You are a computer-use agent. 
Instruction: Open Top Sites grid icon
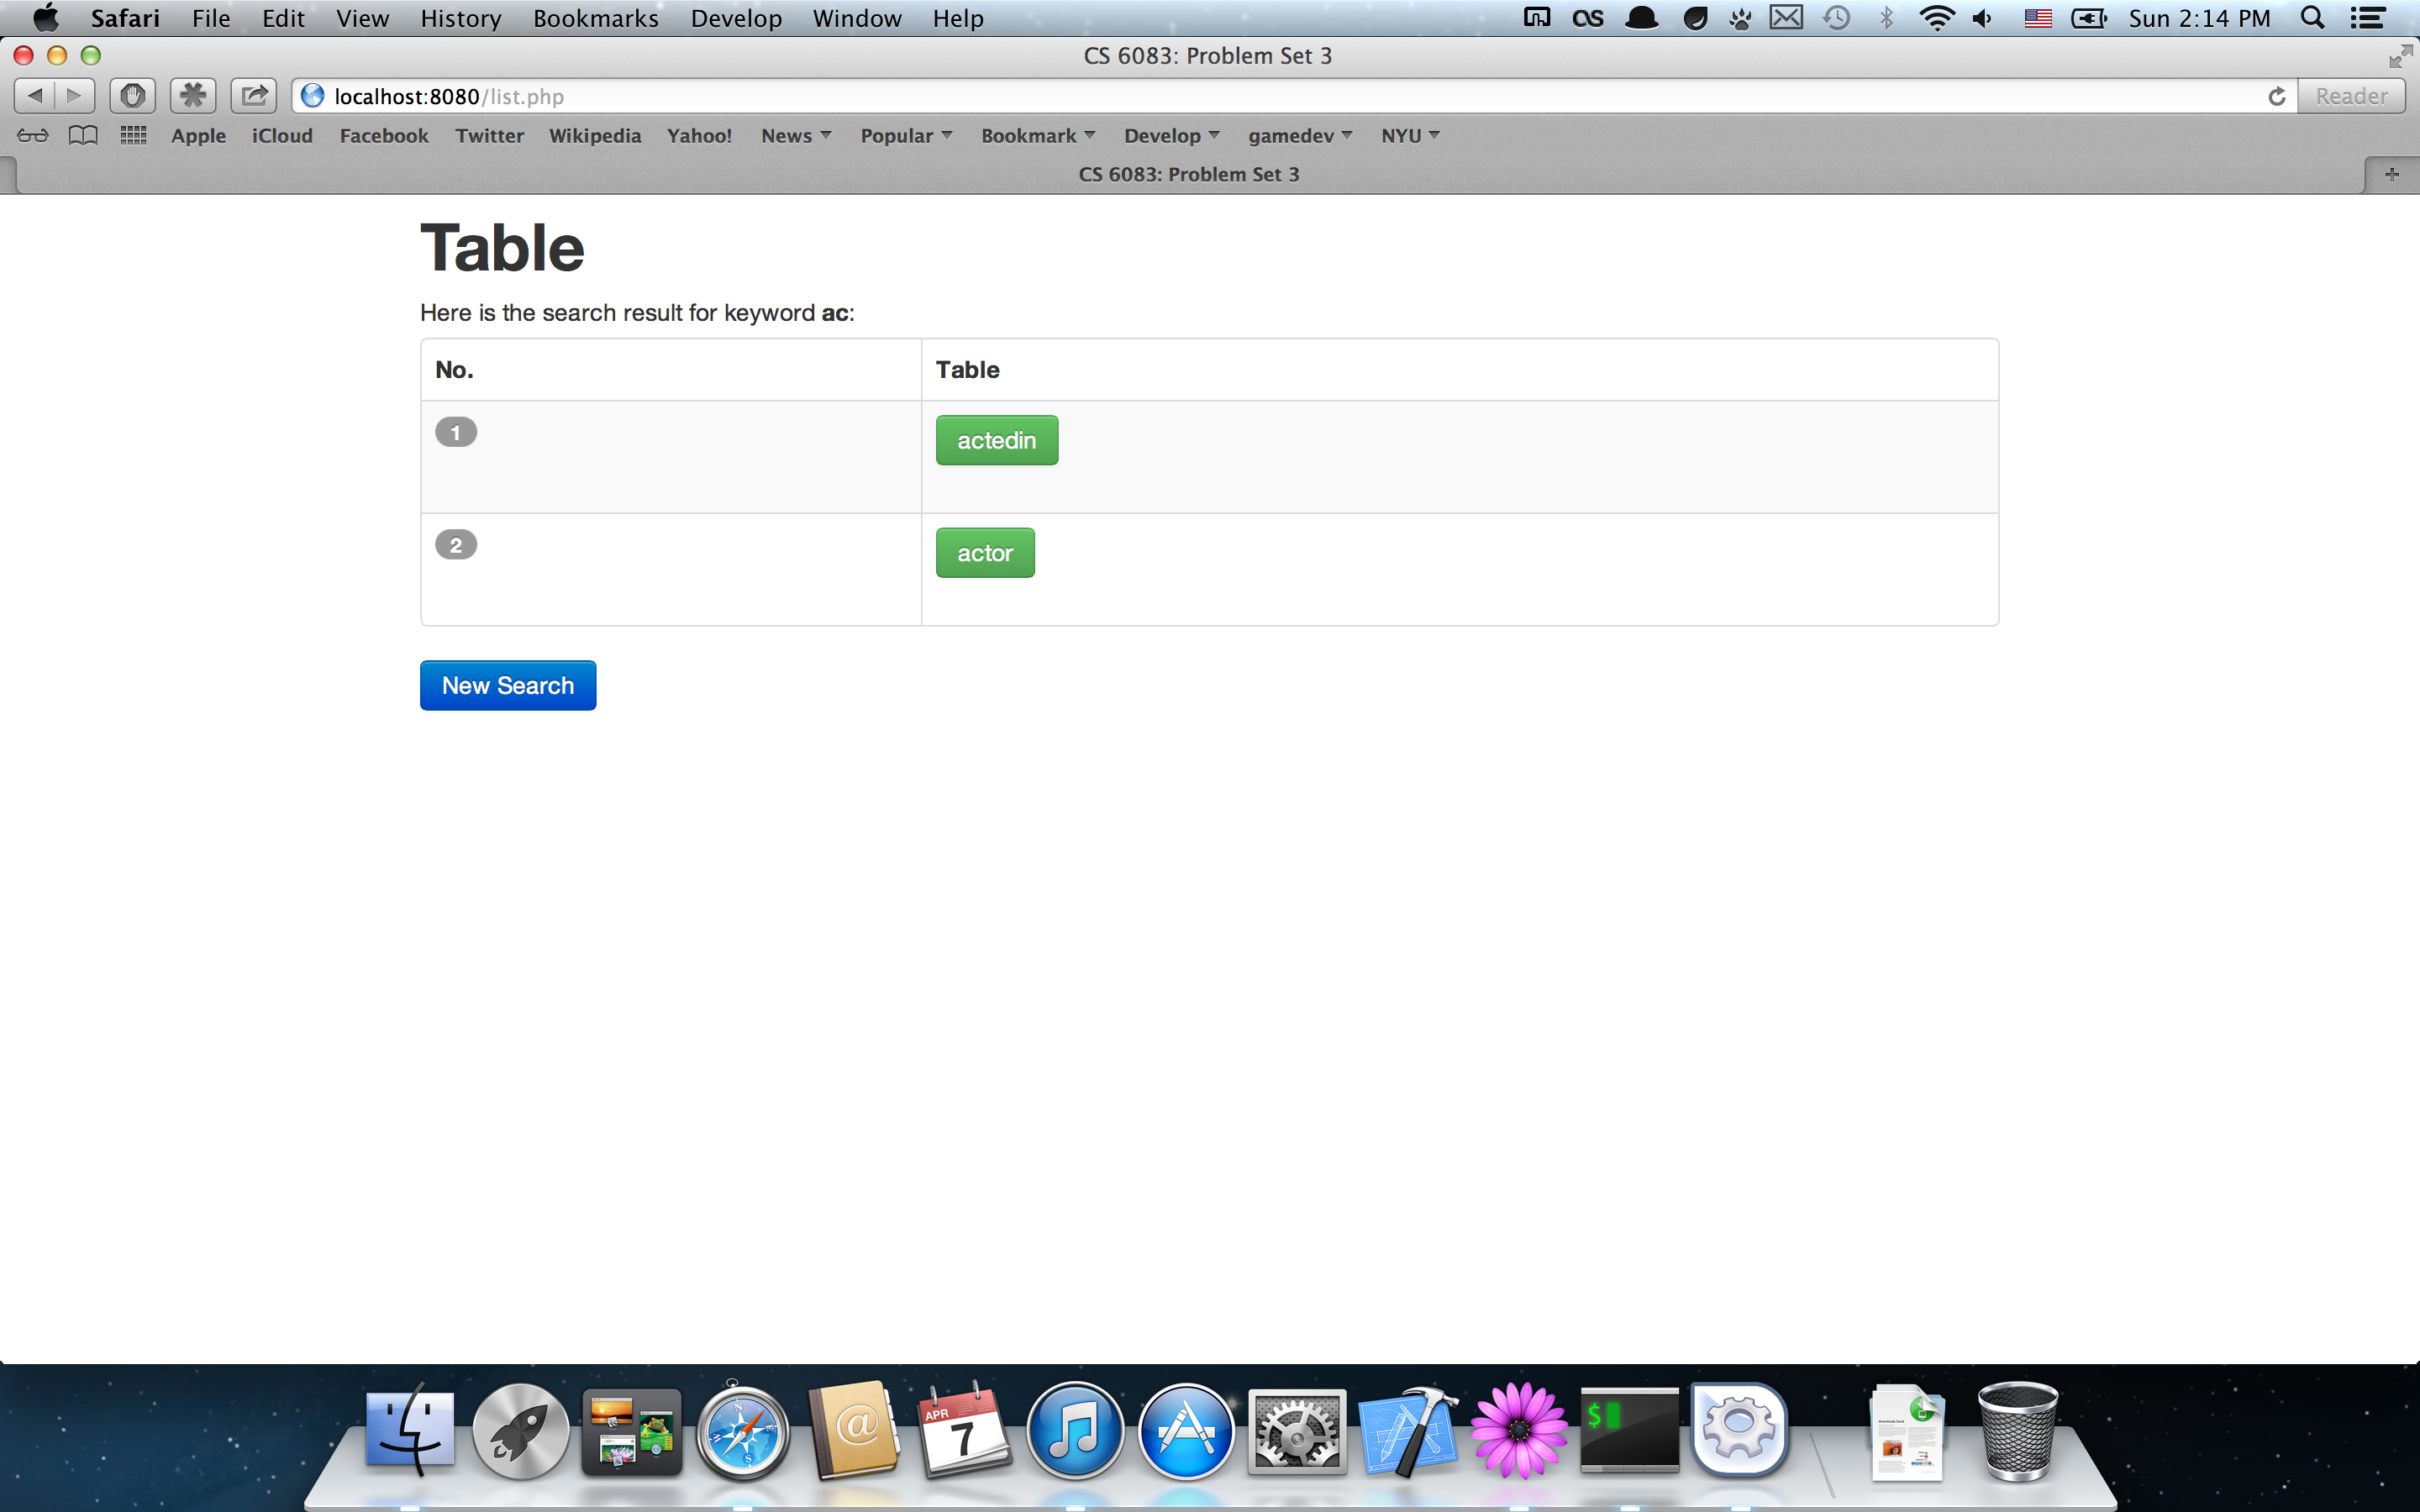coord(133,136)
